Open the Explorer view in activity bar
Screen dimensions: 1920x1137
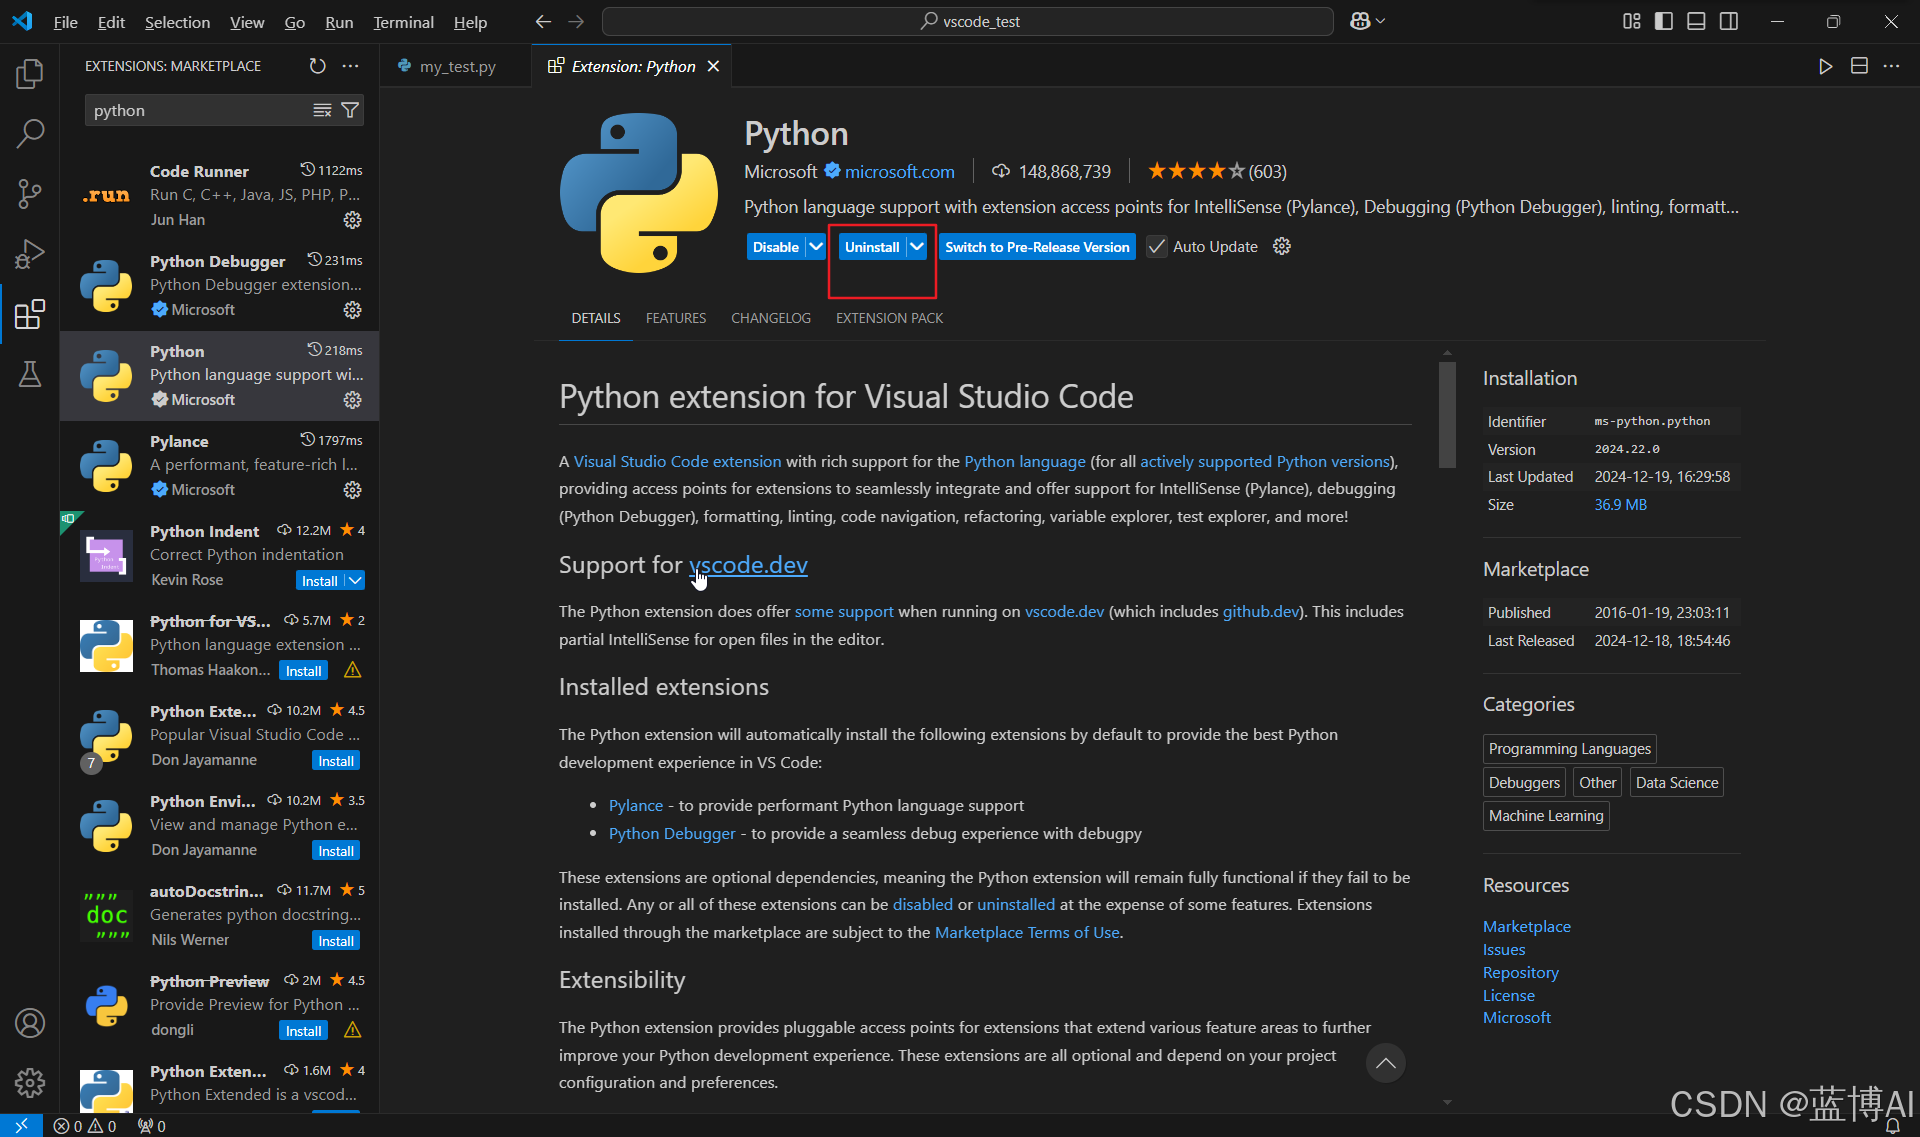(30, 73)
